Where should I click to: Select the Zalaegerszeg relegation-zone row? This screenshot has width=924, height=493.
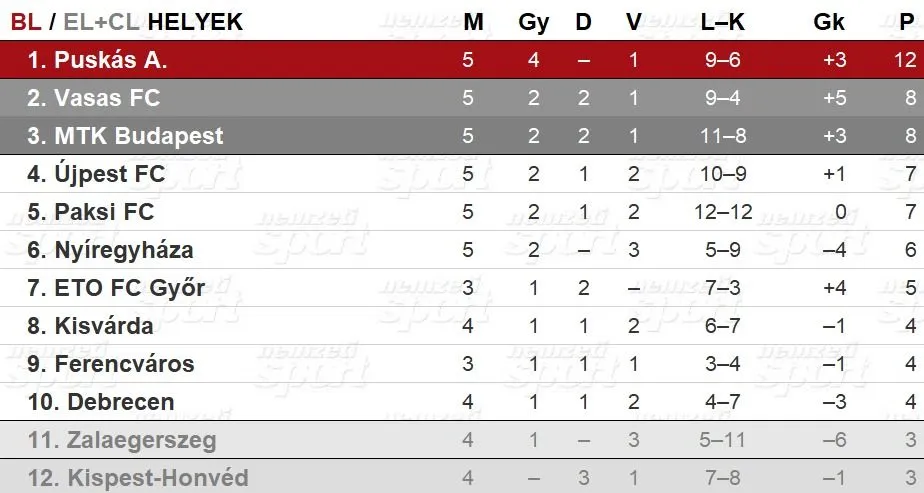pos(462,440)
